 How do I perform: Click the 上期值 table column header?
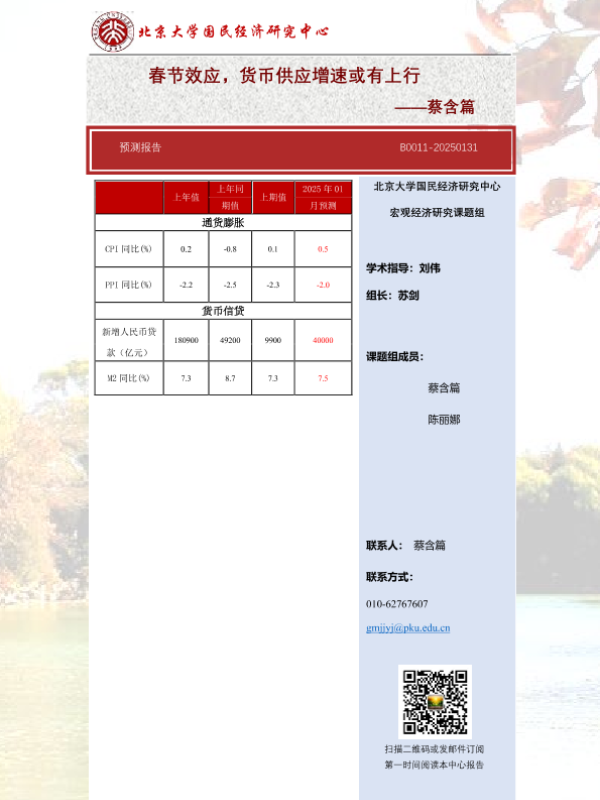click(273, 198)
